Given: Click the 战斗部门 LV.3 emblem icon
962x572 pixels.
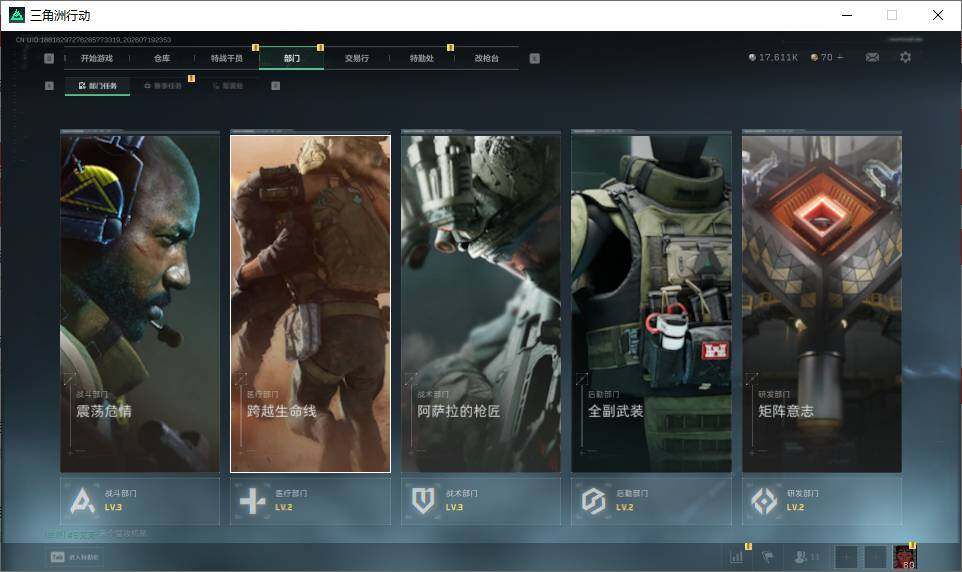Looking at the screenshot, I should (82, 501).
